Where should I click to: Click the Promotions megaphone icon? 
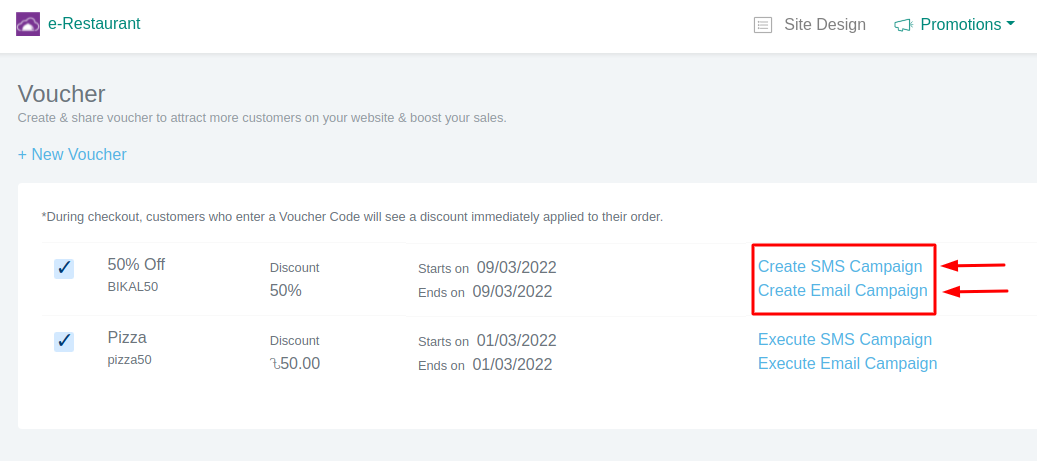pos(903,25)
